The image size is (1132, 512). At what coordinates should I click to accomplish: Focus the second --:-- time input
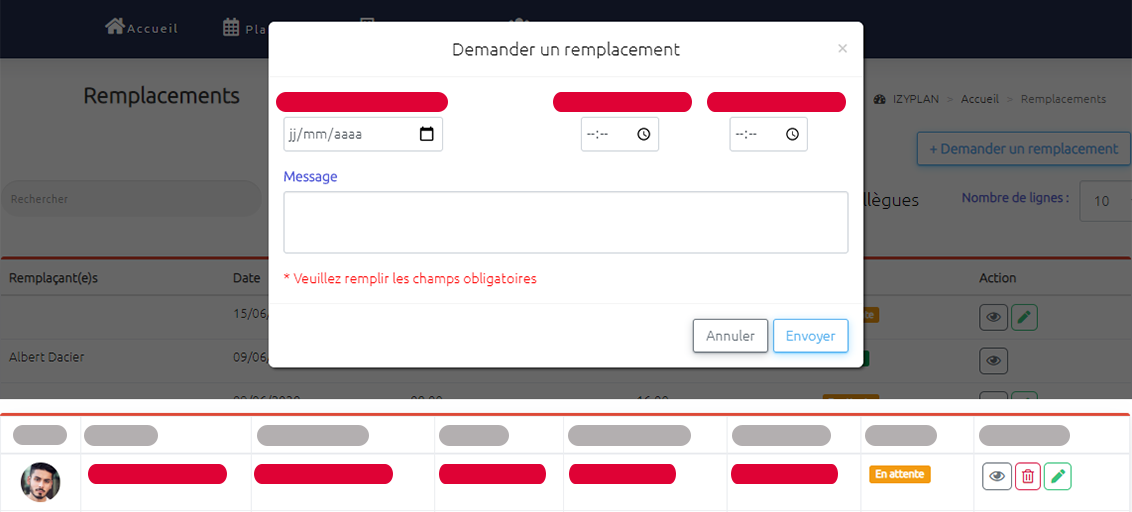(769, 134)
